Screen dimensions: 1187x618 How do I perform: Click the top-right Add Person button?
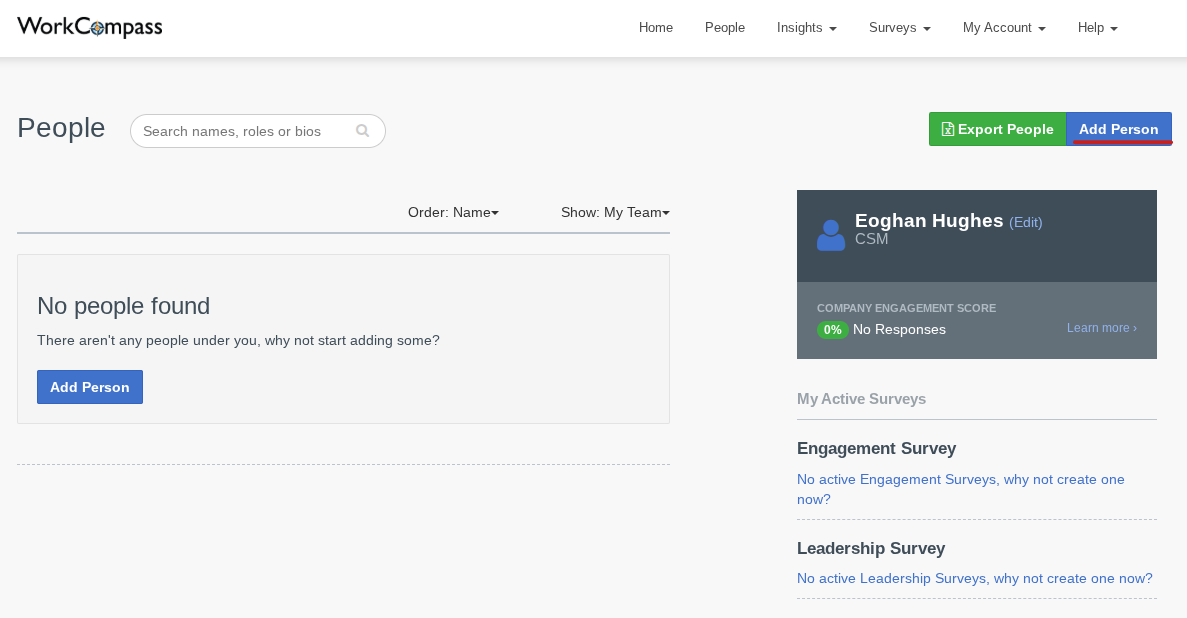[1118, 129]
